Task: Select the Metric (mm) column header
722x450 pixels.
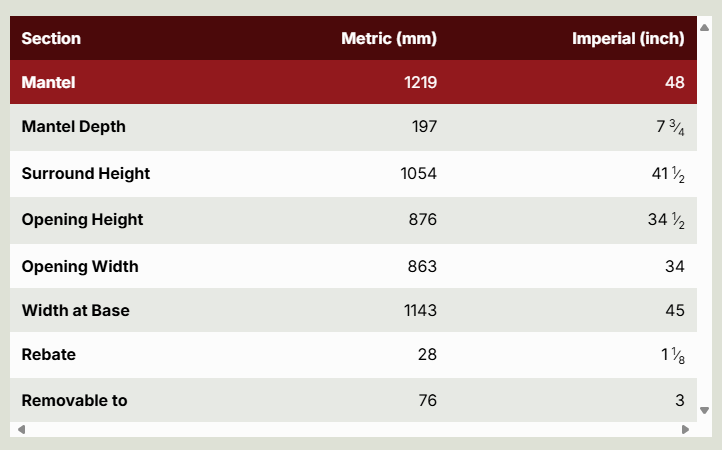Action: point(389,38)
